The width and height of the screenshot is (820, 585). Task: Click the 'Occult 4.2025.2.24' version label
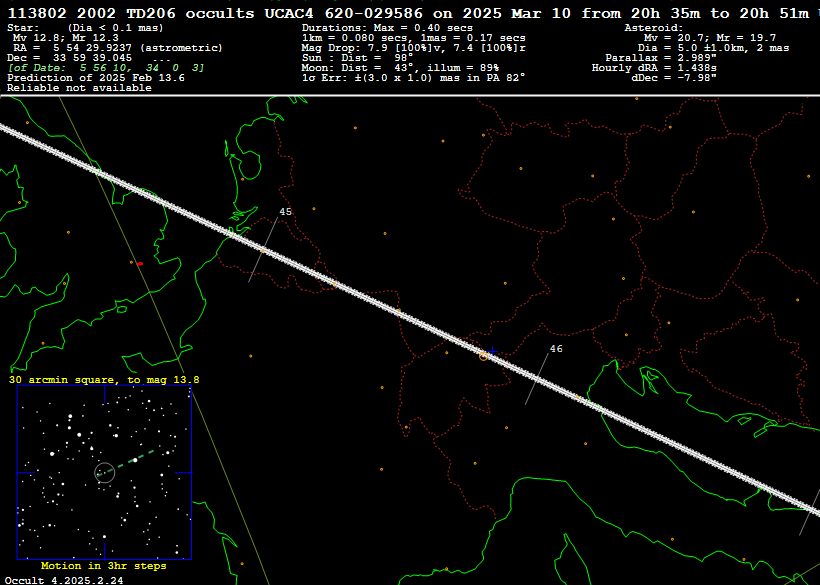click(x=64, y=580)
